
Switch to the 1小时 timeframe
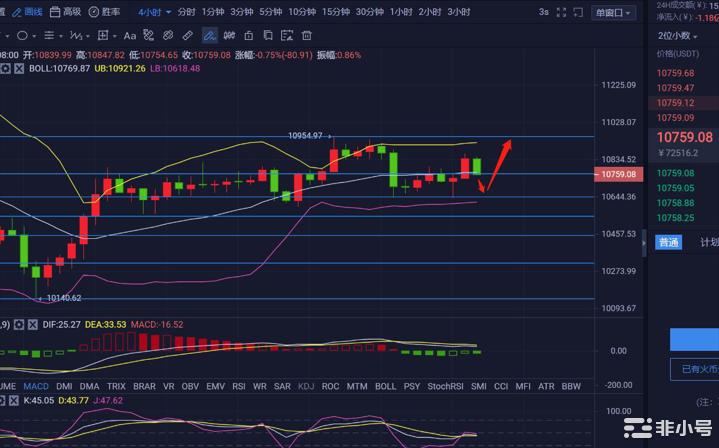pyautogui.click(x=401, y=12)
